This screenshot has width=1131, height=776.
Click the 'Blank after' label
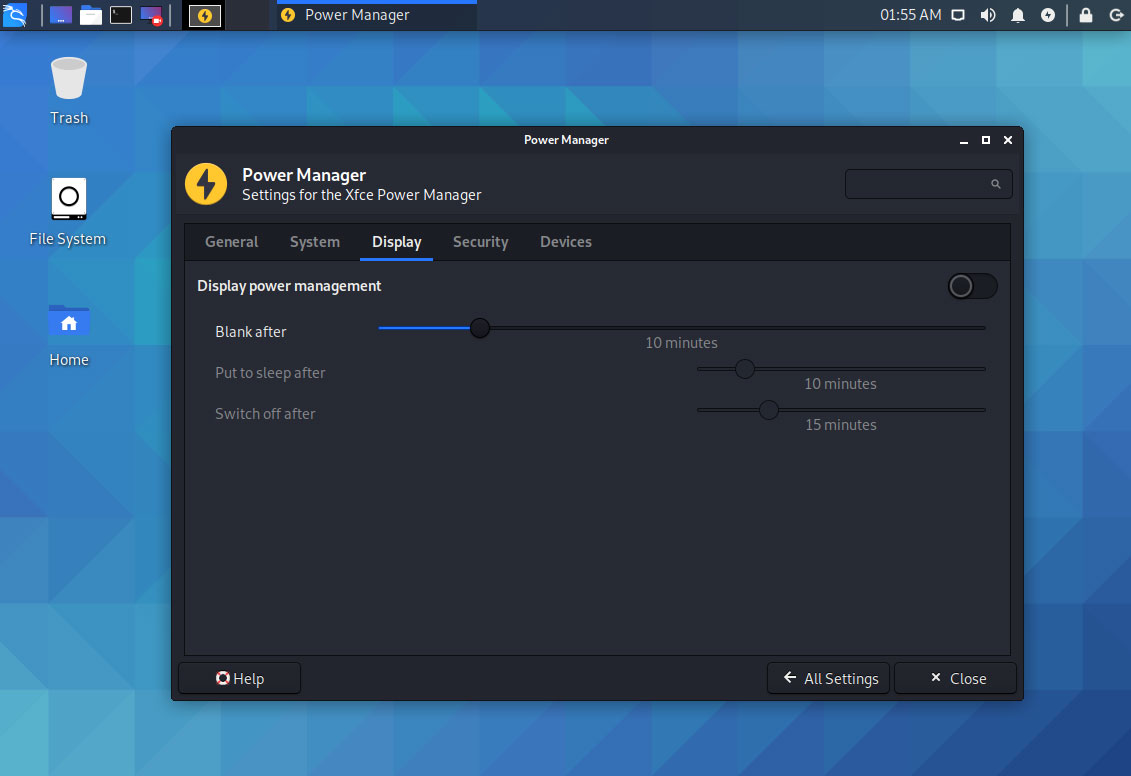[x=251, y=332]
